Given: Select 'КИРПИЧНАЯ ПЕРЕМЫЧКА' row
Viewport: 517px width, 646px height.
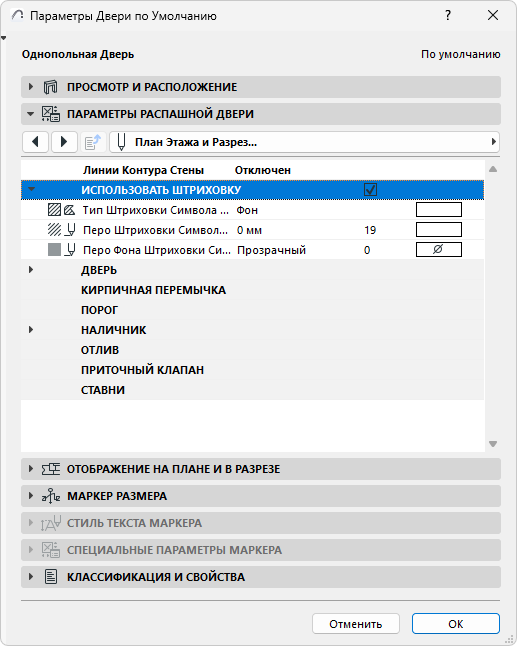Looking at the screenshot, I should 252,290.
